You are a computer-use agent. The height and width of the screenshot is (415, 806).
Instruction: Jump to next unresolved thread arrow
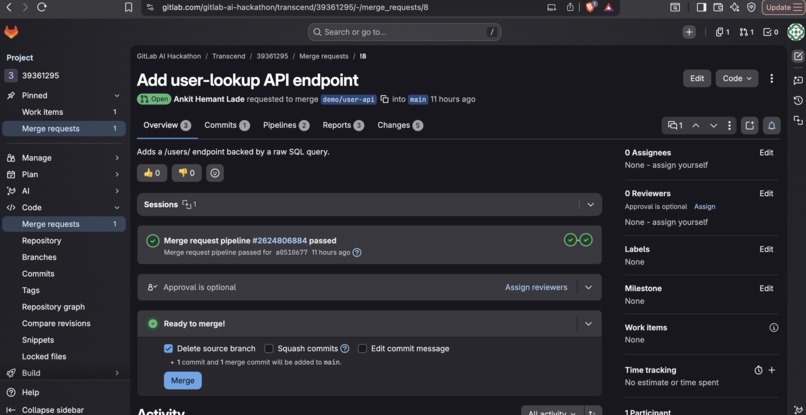713,125
